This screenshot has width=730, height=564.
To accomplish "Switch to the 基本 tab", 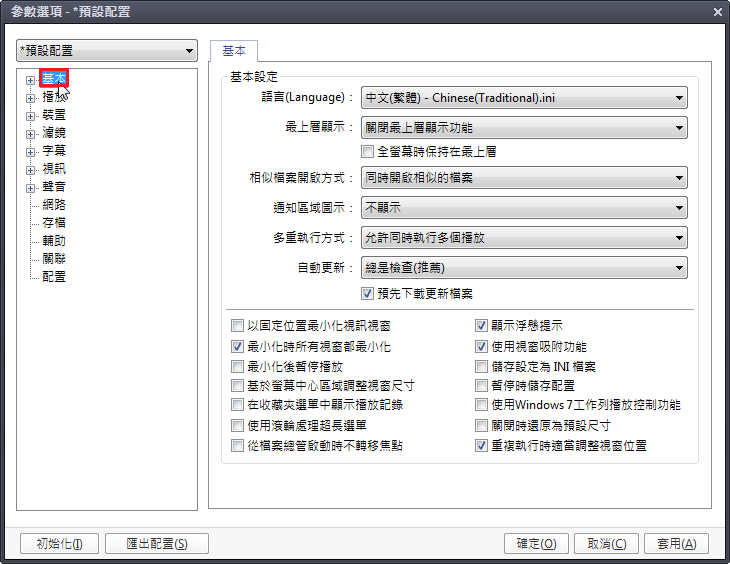I will (234, 51).
